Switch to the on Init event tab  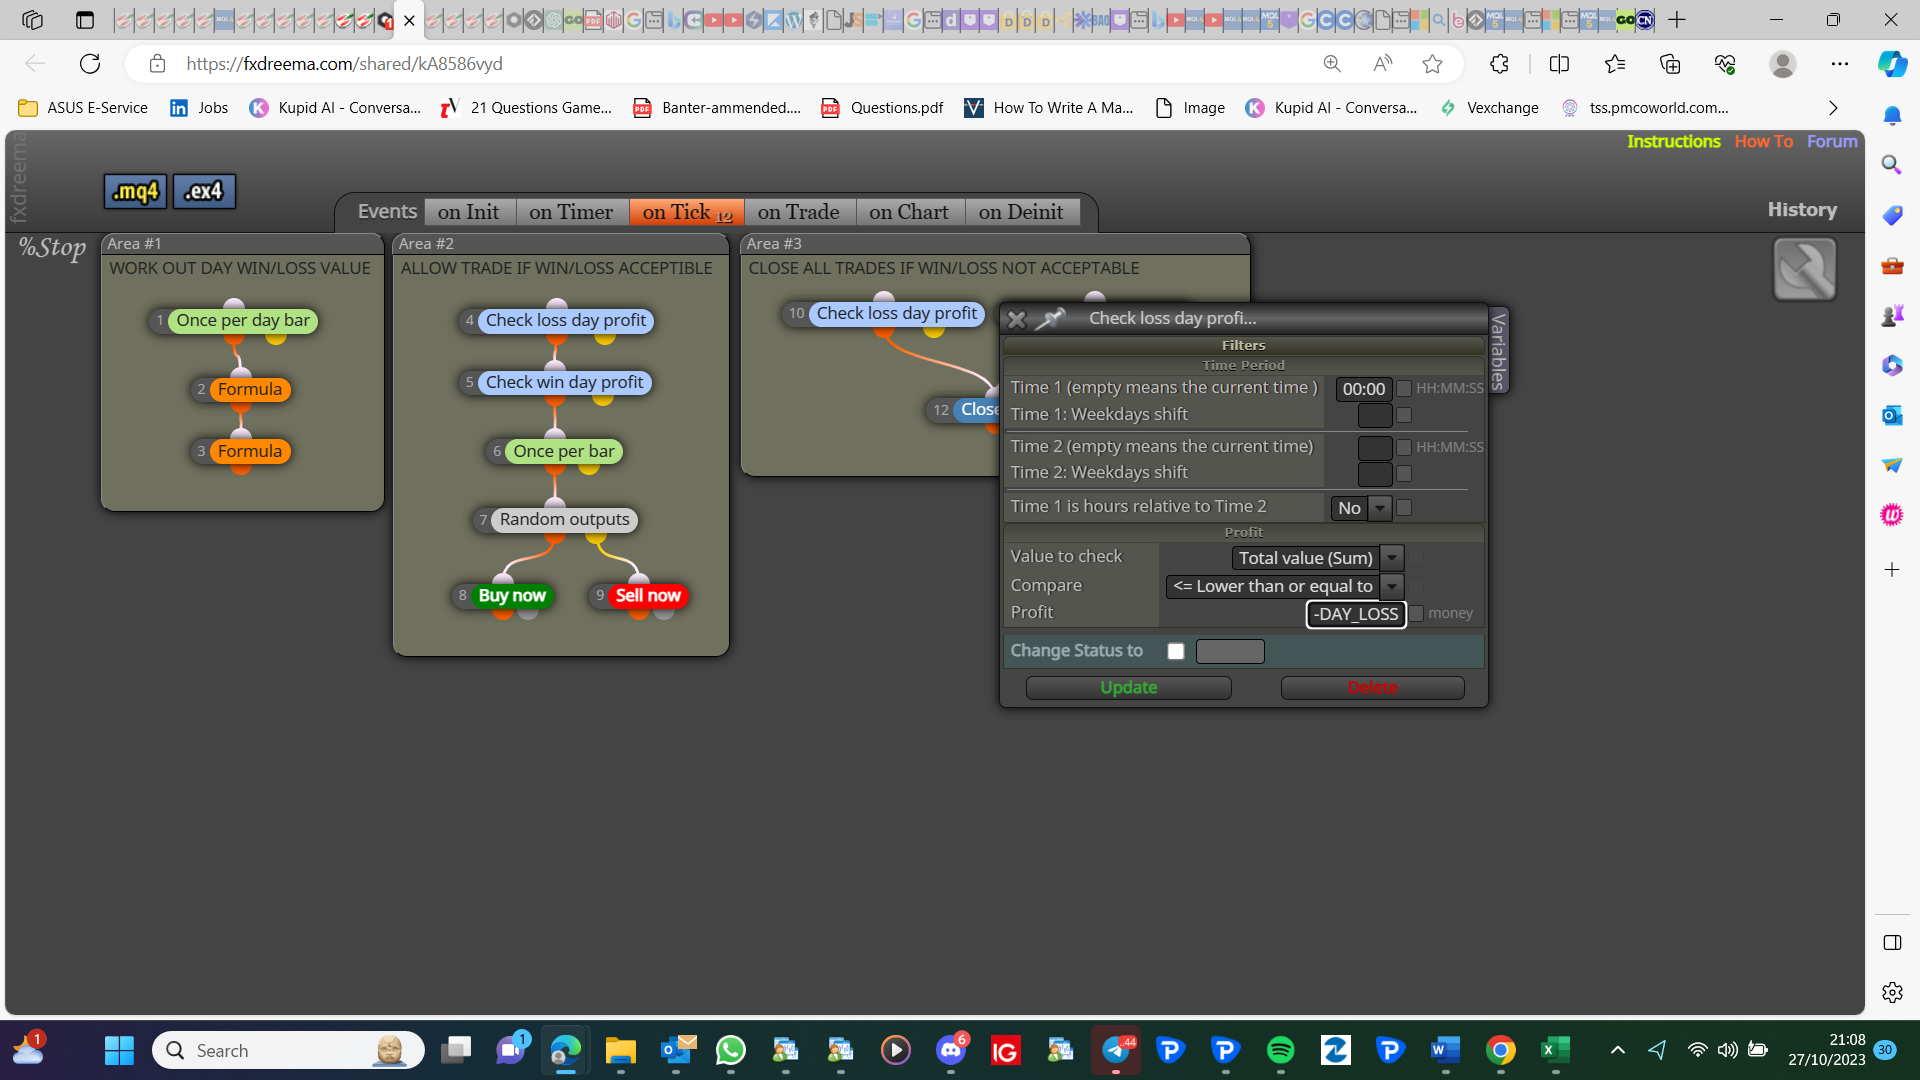pyautogui.click(x=468, y=212)
